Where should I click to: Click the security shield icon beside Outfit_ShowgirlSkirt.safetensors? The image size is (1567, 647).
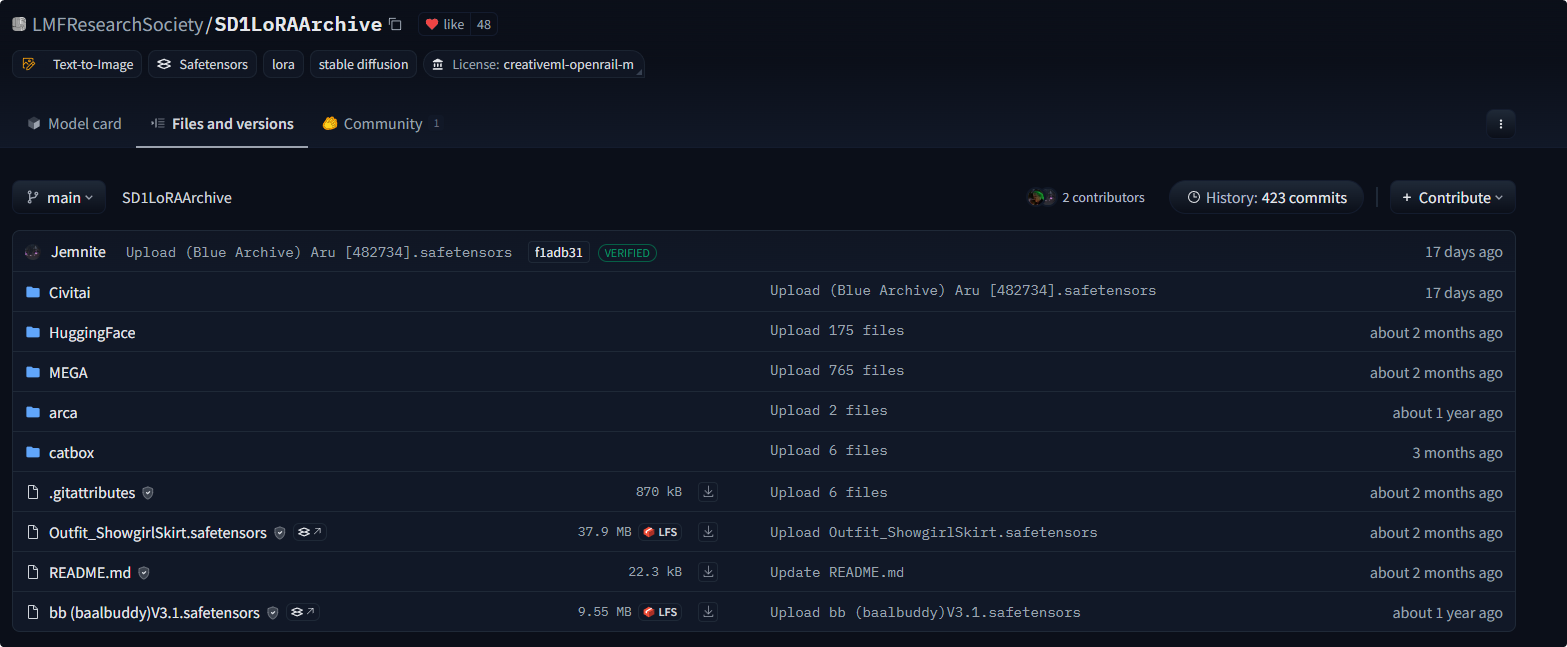click(280, 533)
